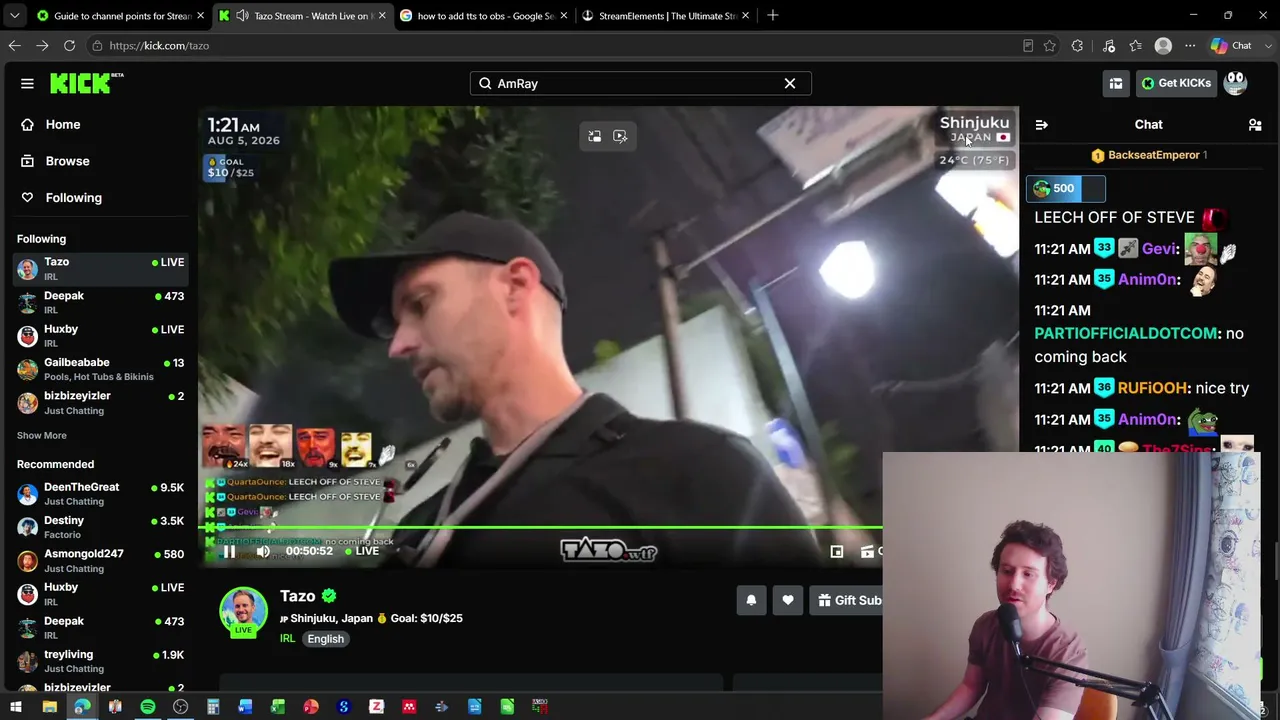Open PARTIOFFICIALDOTCOM's username in chat
This screenshot has height=720, width=1280.
(x=1125, y=333)
